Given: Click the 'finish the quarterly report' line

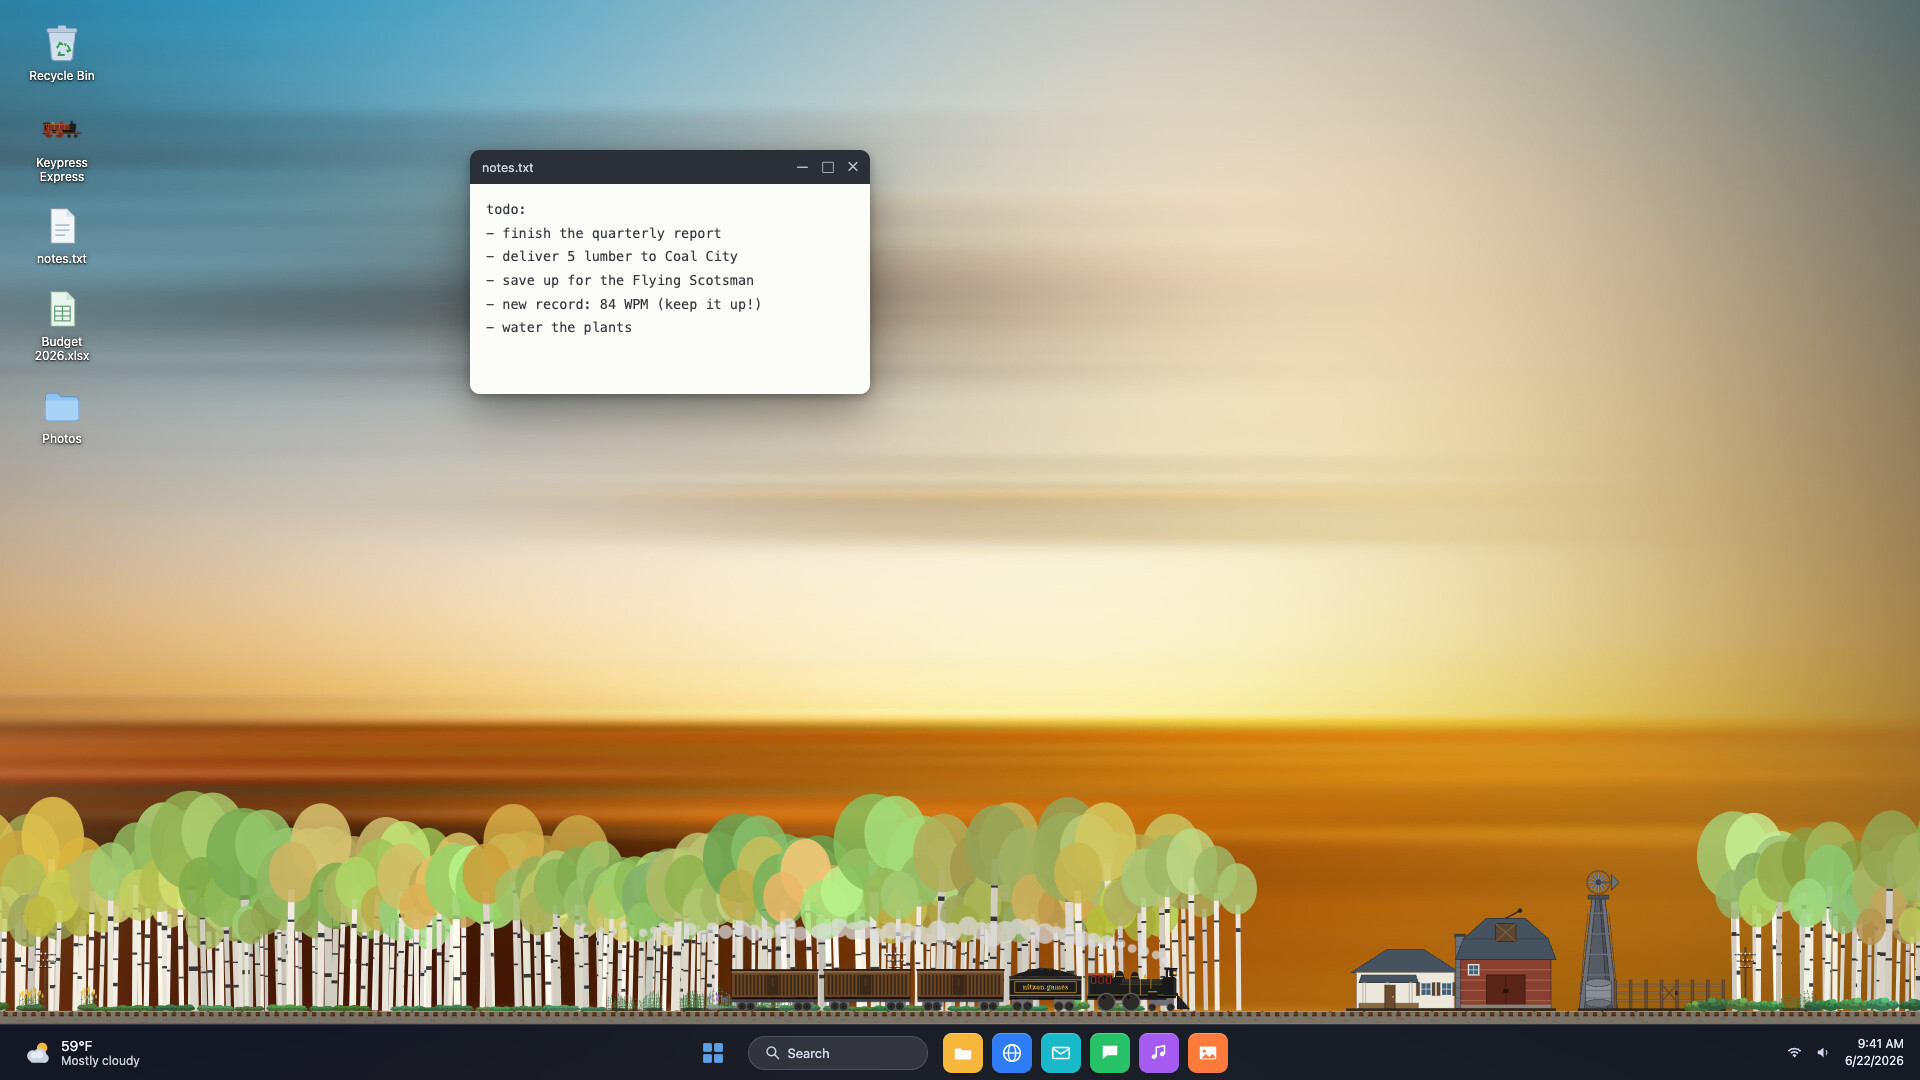Looking at the screenshot, I should pyautogui.click(x=604, y=233).
